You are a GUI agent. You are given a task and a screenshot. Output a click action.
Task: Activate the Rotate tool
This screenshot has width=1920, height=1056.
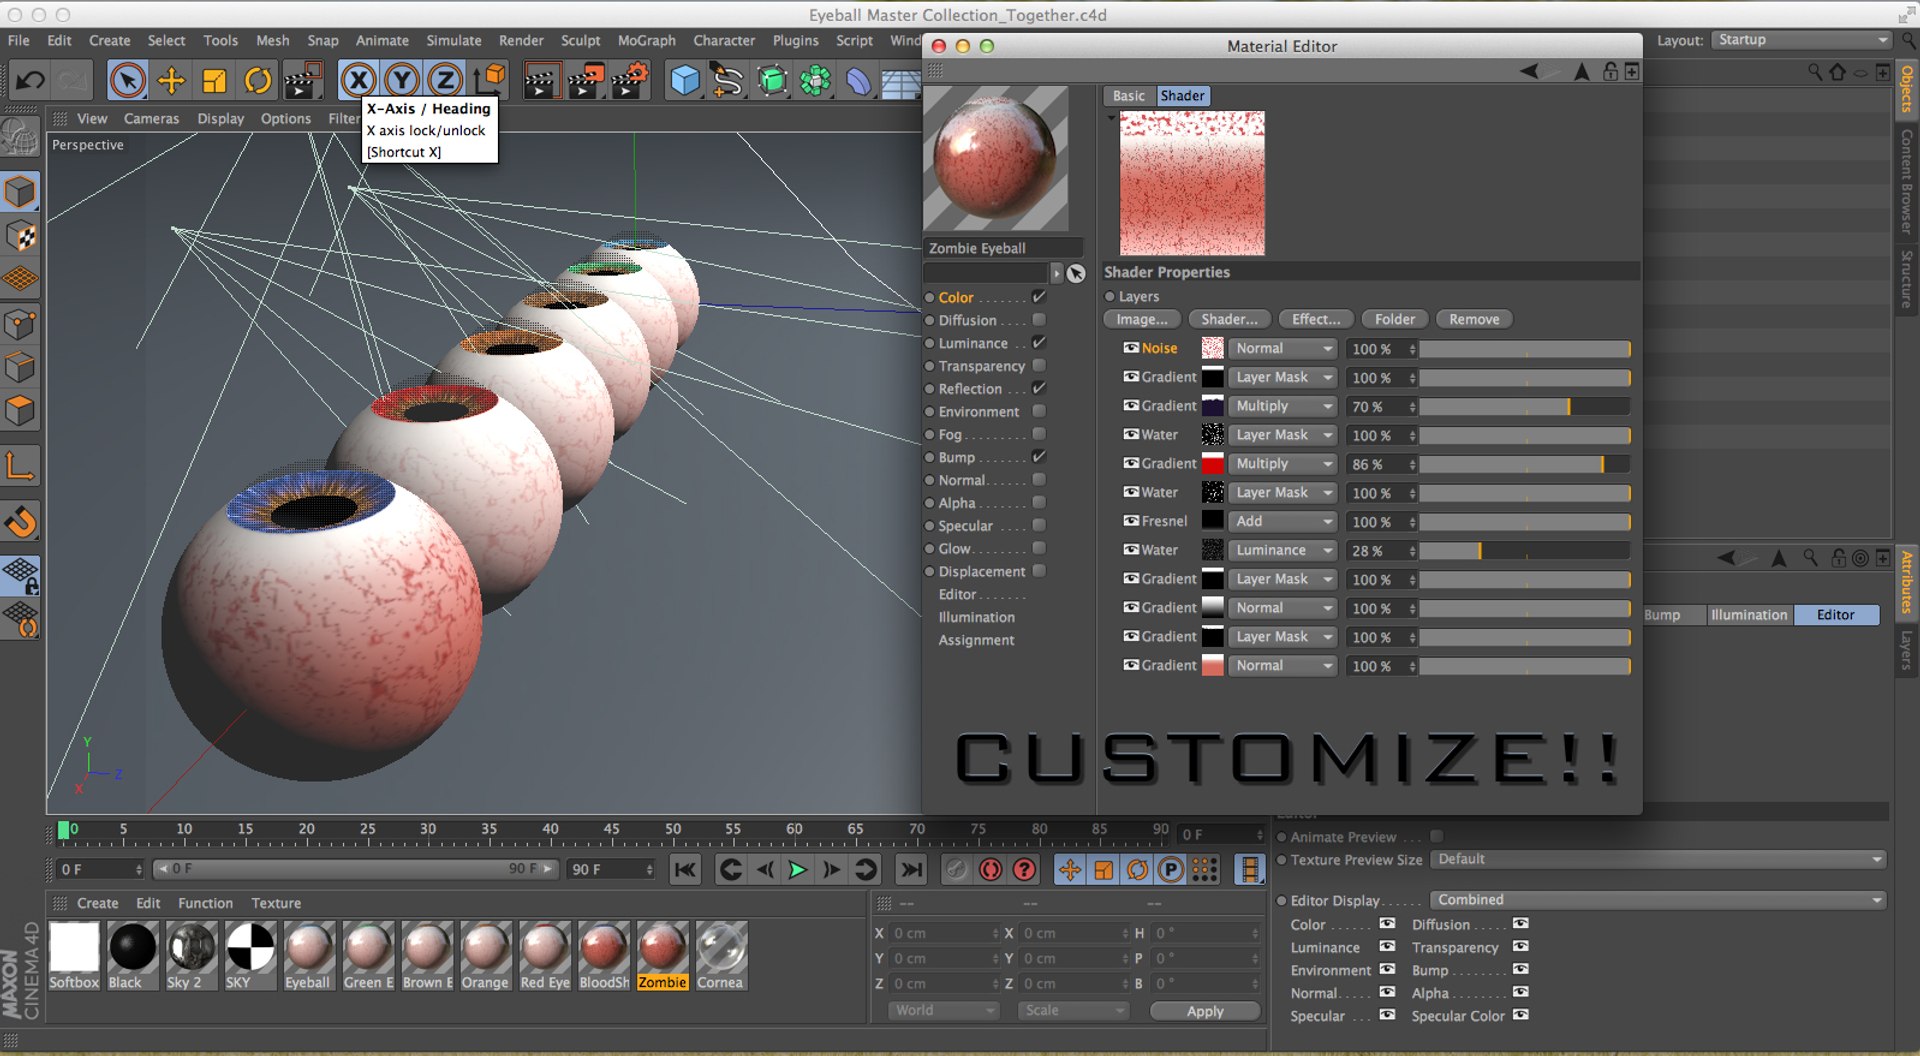click(x=258, y=80)
